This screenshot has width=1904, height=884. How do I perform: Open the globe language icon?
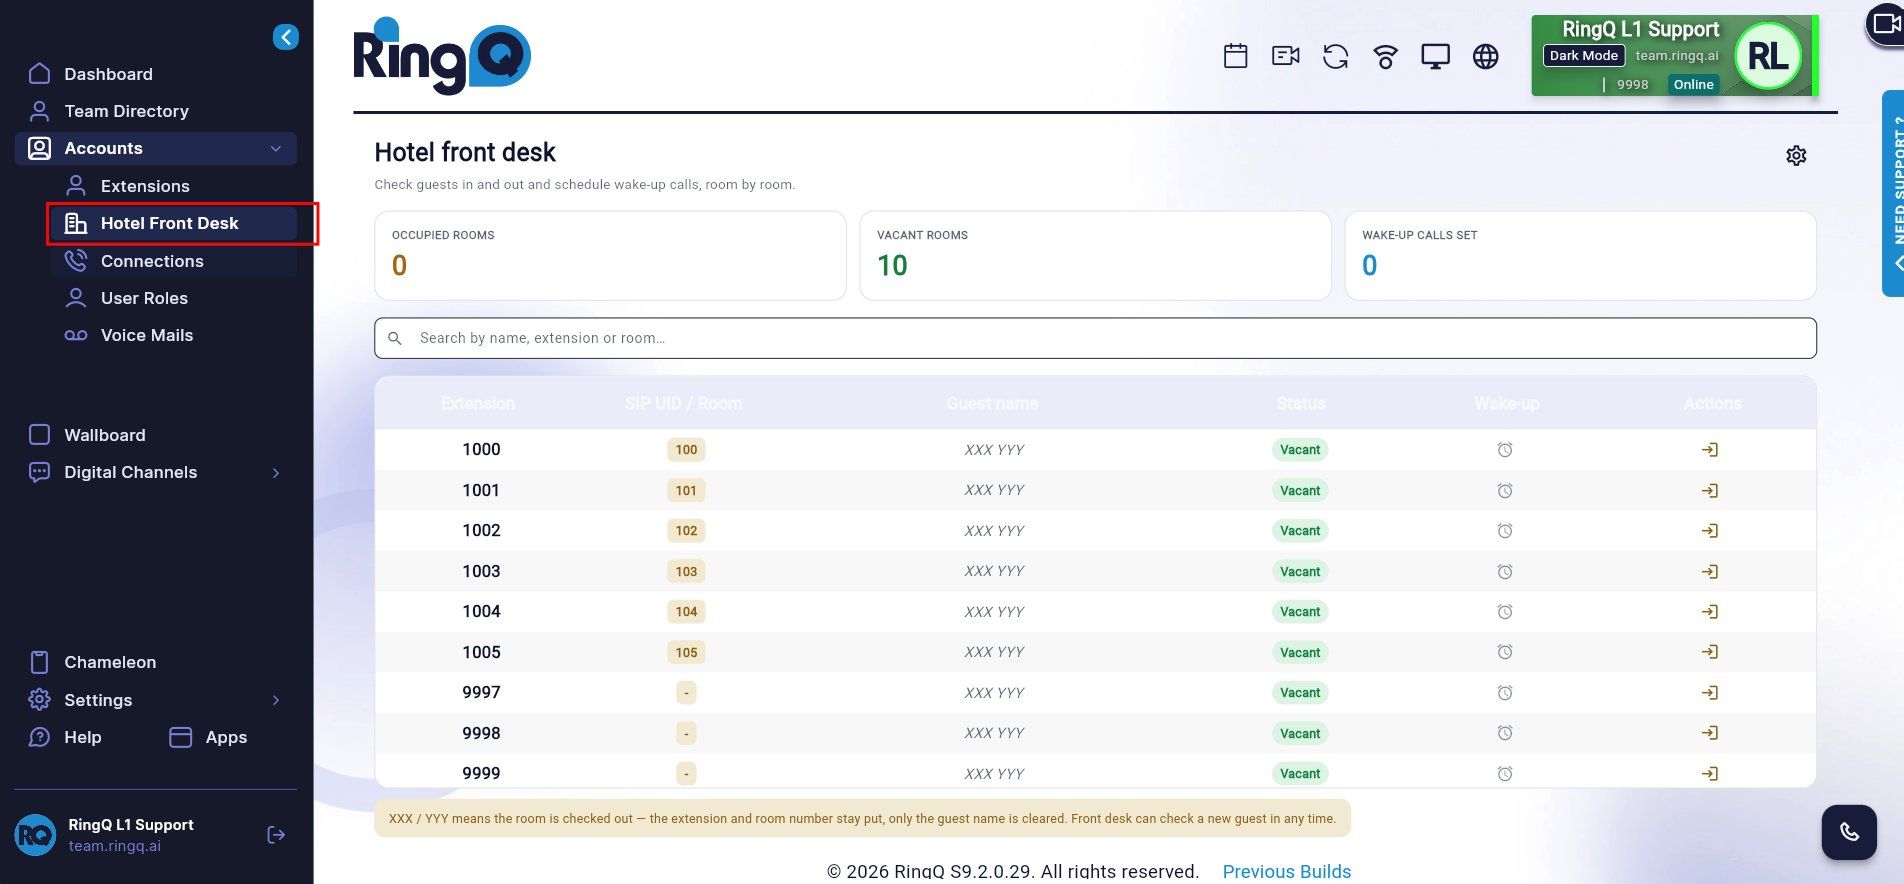click(x=1486, y=56)
